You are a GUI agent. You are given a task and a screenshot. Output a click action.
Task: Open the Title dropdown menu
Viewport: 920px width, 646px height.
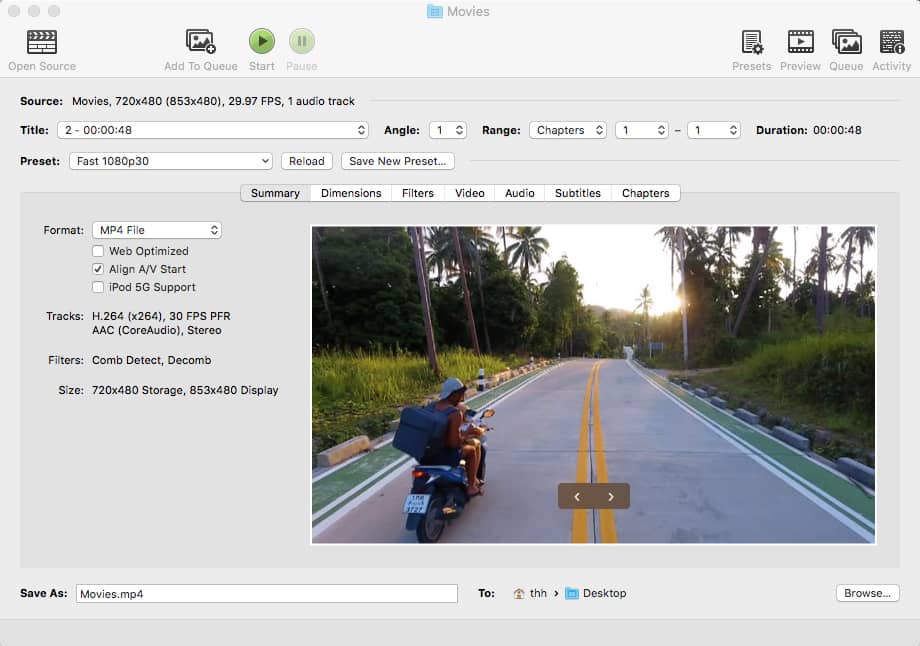click(213, 130)
